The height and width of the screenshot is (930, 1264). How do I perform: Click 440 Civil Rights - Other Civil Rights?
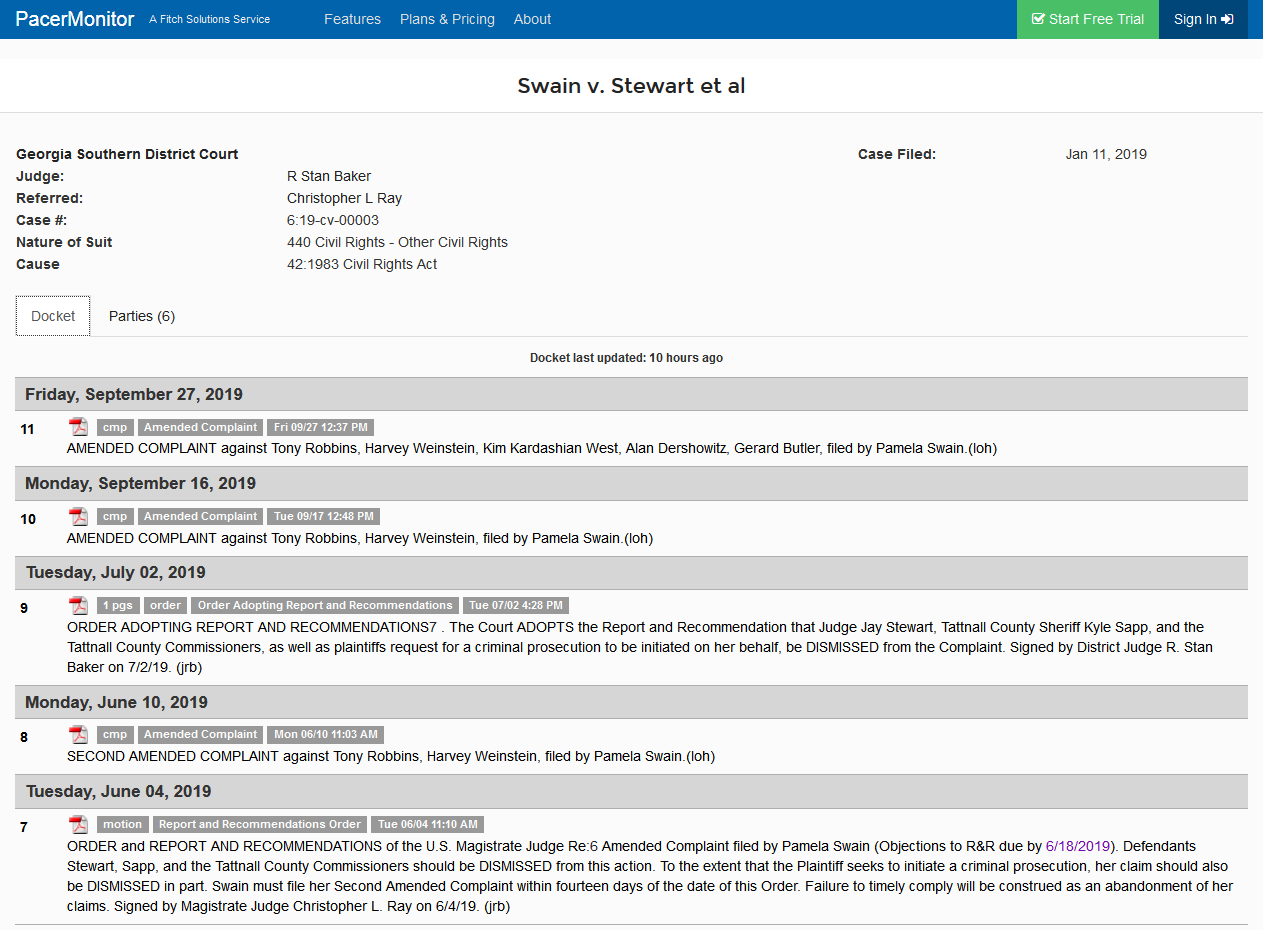[x=397, y=242]
